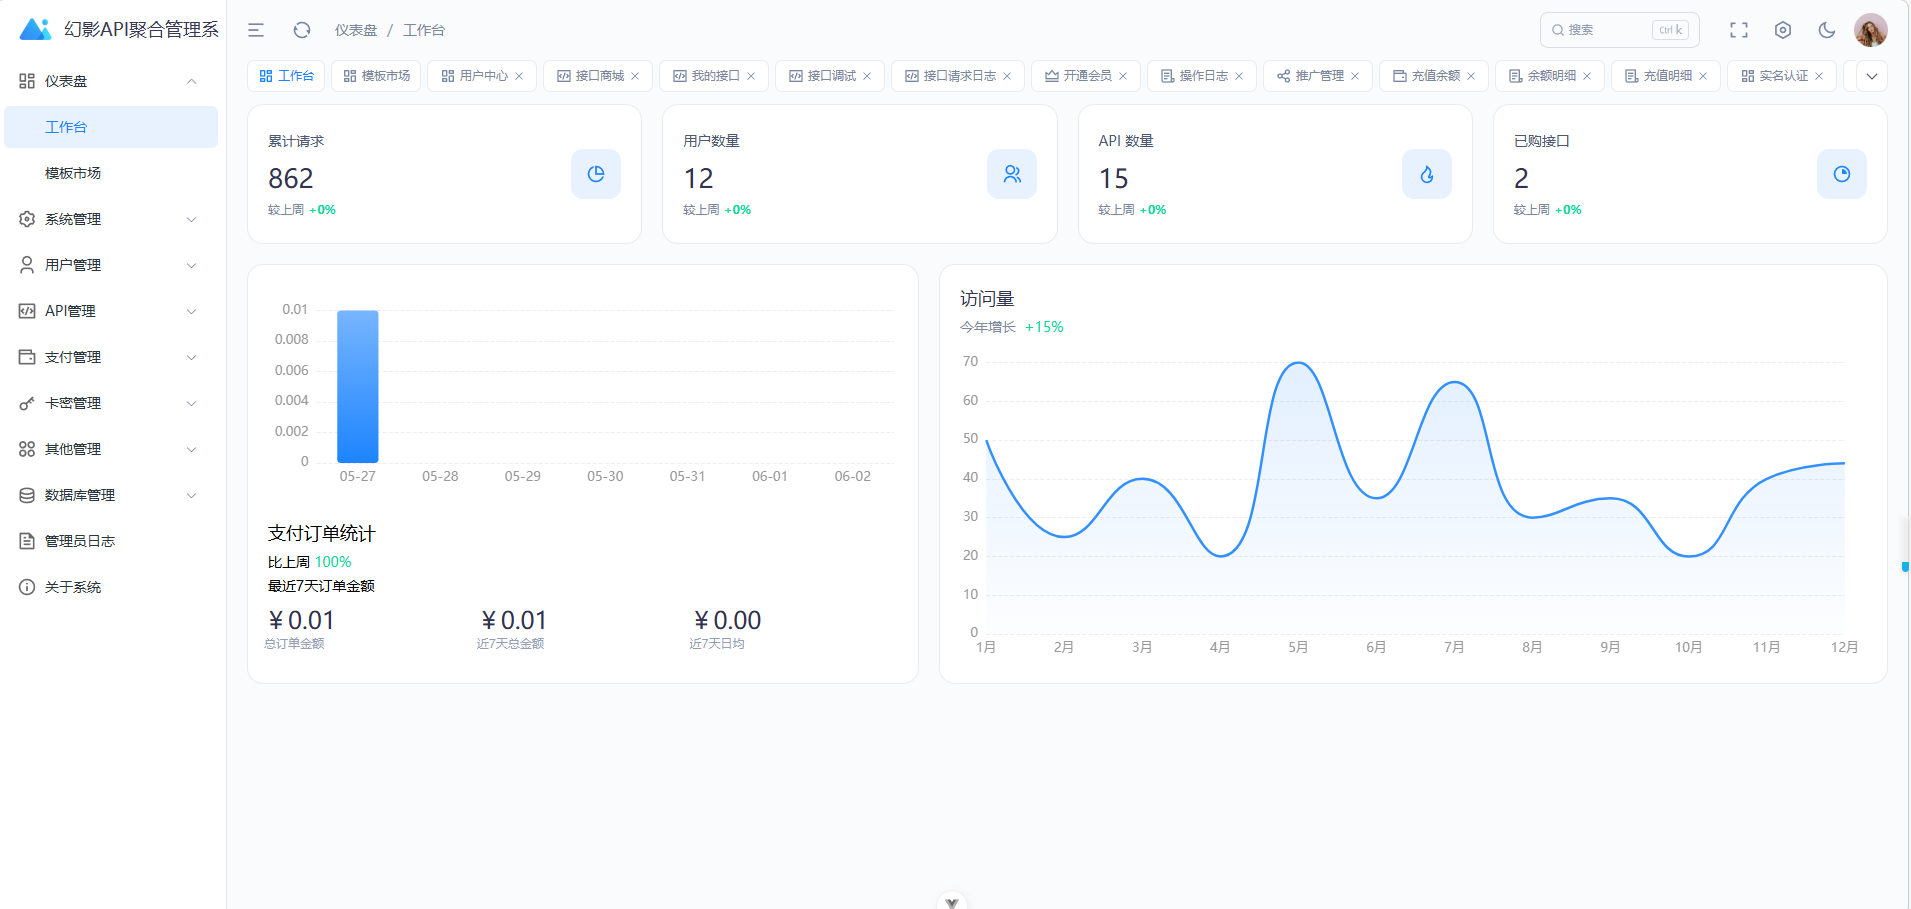Click the 862 累计请求 value

(x=291, y=178)
